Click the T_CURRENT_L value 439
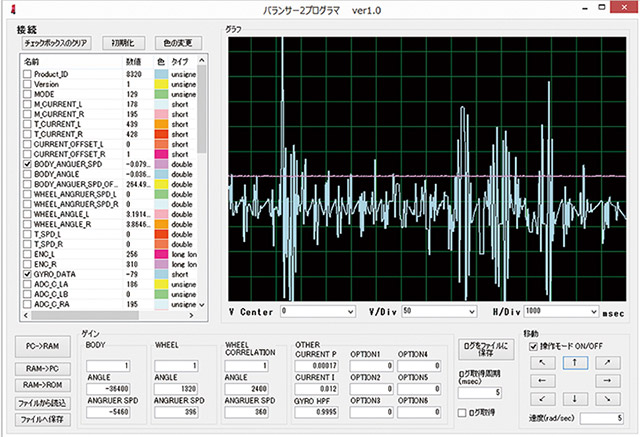This screenshot has height=437, width=640. pyautogui.click(x=132, y=124)
